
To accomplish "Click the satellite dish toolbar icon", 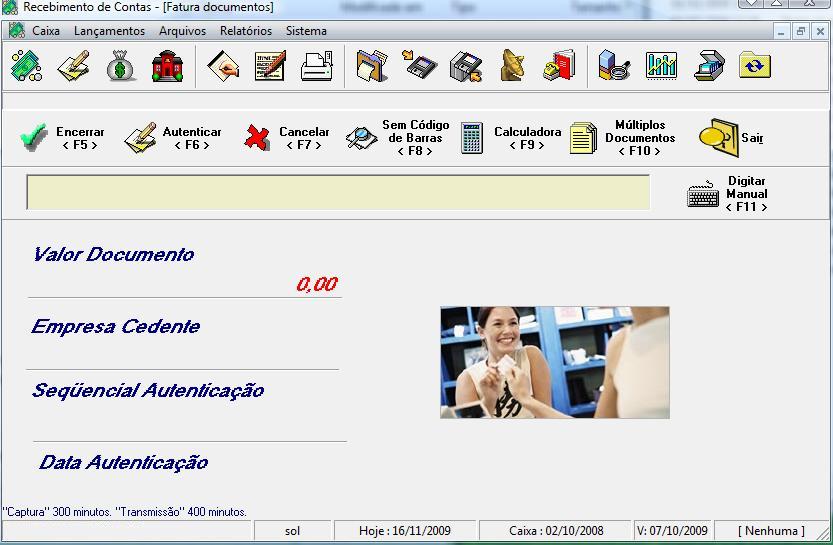I will 513,65.
